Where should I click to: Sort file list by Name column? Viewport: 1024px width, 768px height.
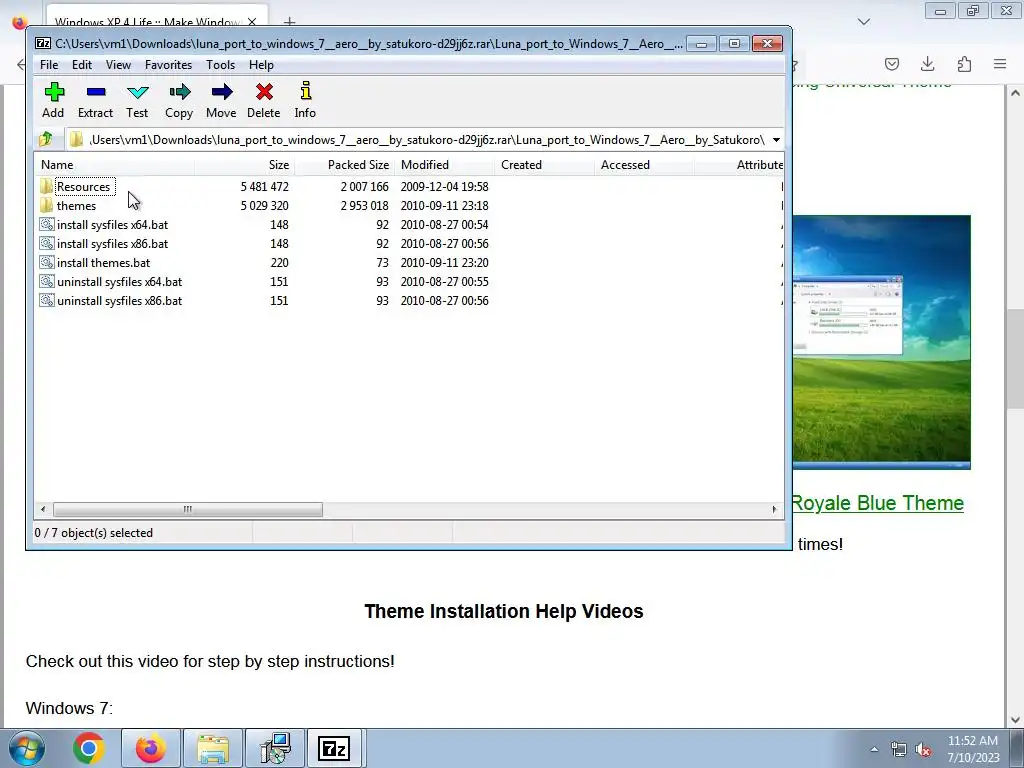(x=114, y=165)
